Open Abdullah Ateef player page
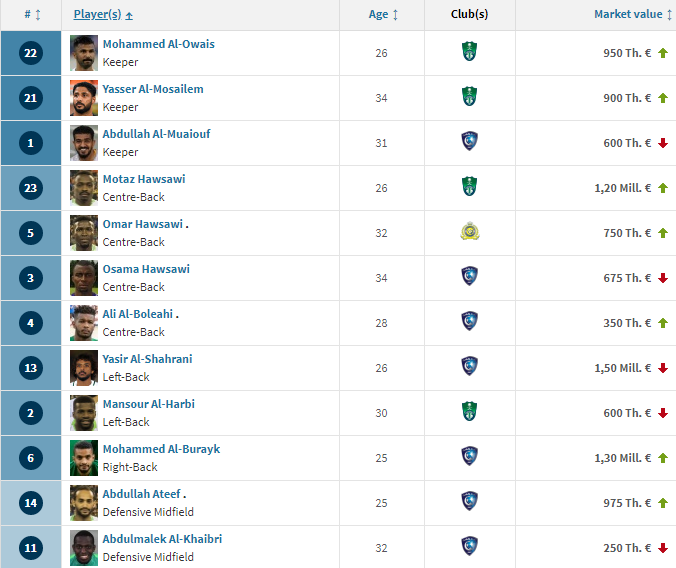Viewport: 676px width, 568px height. pos(141,494)
